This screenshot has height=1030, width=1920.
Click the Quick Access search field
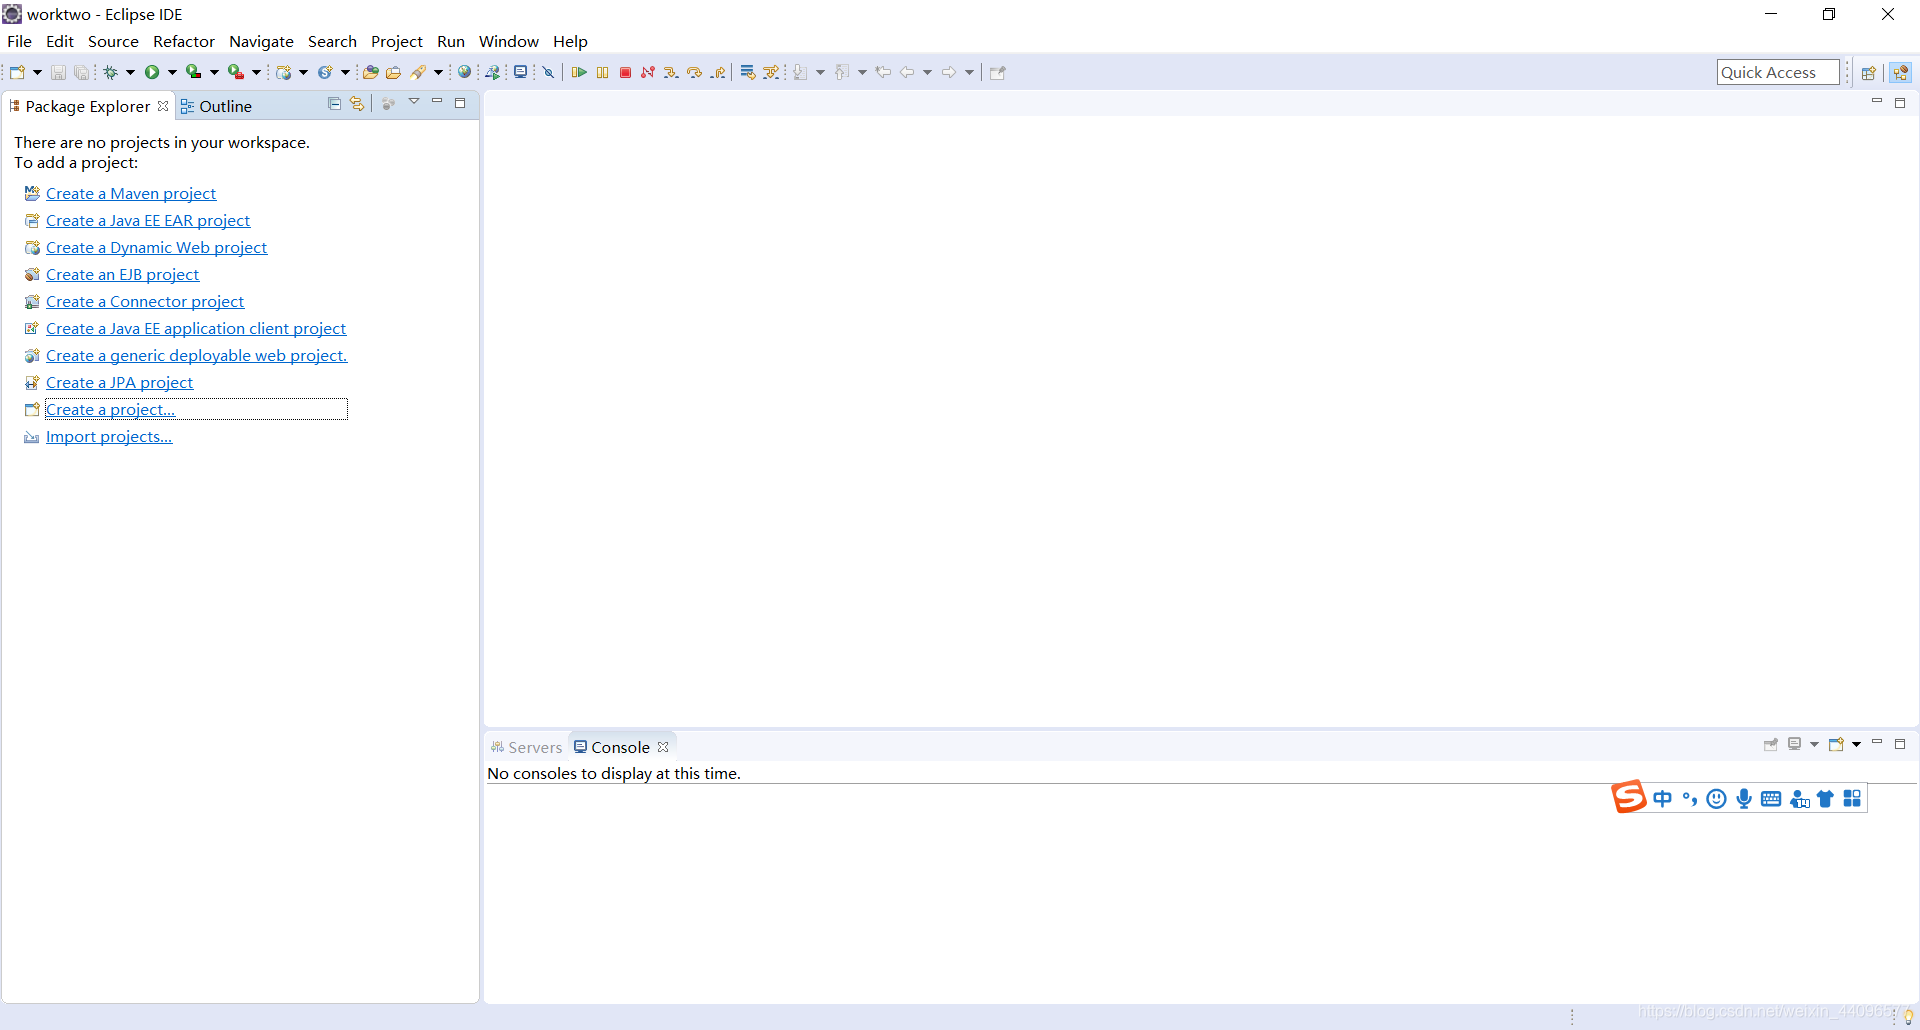[1778, 72]
